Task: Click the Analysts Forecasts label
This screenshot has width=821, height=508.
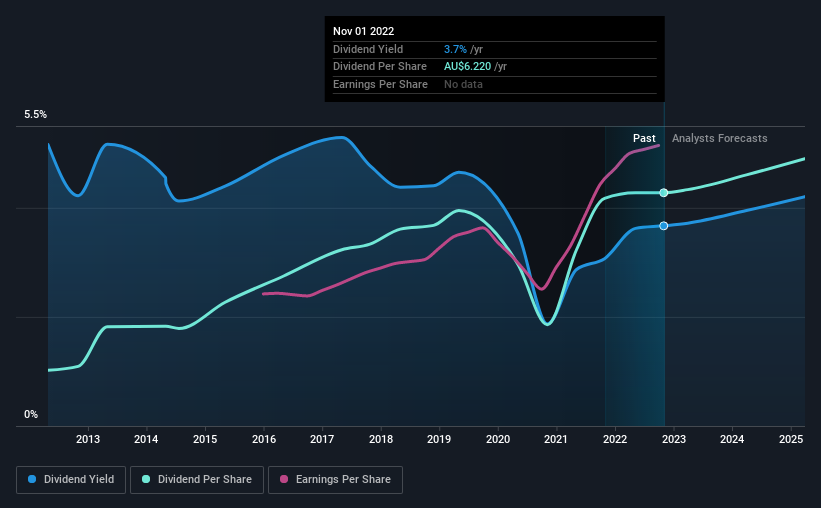Action: [x=719, y=138]
